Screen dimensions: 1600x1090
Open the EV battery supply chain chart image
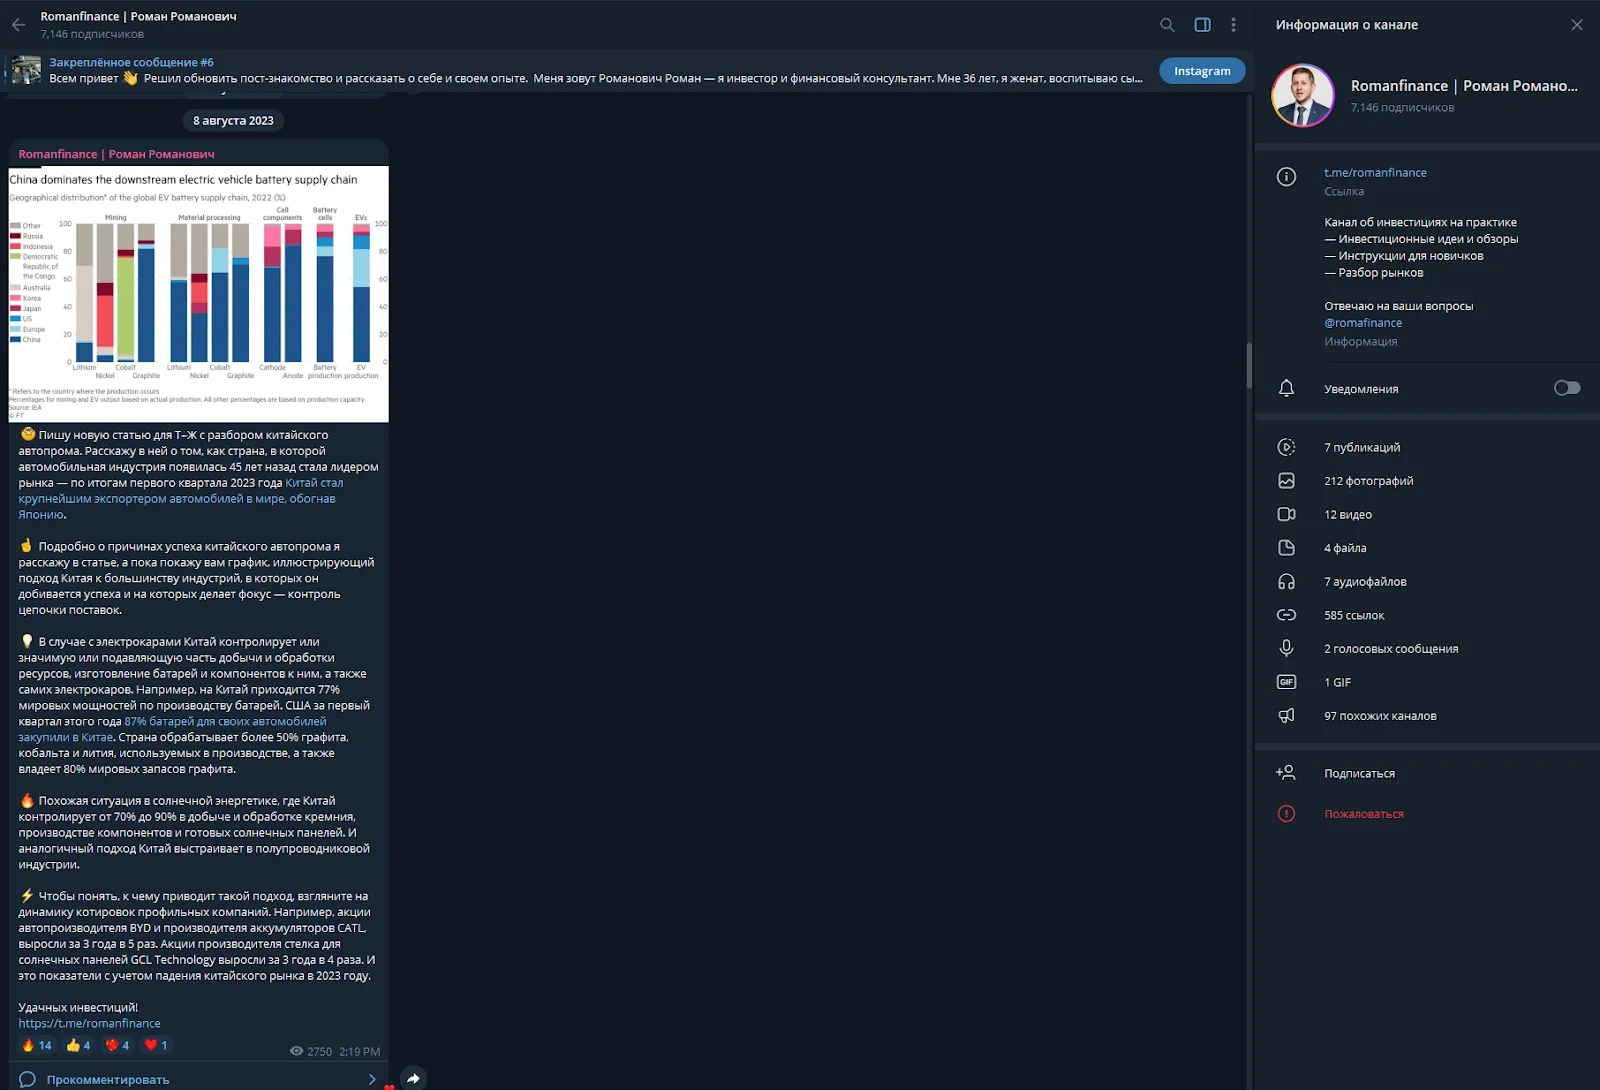pyautogui.click(x=198, y=294)
